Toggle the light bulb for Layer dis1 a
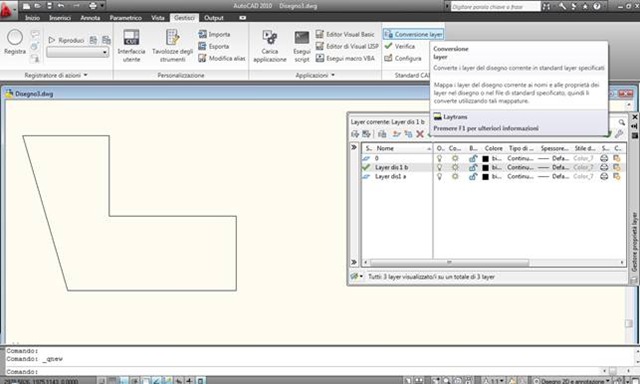This screenshot has width=640, height=384. [440, 177]
